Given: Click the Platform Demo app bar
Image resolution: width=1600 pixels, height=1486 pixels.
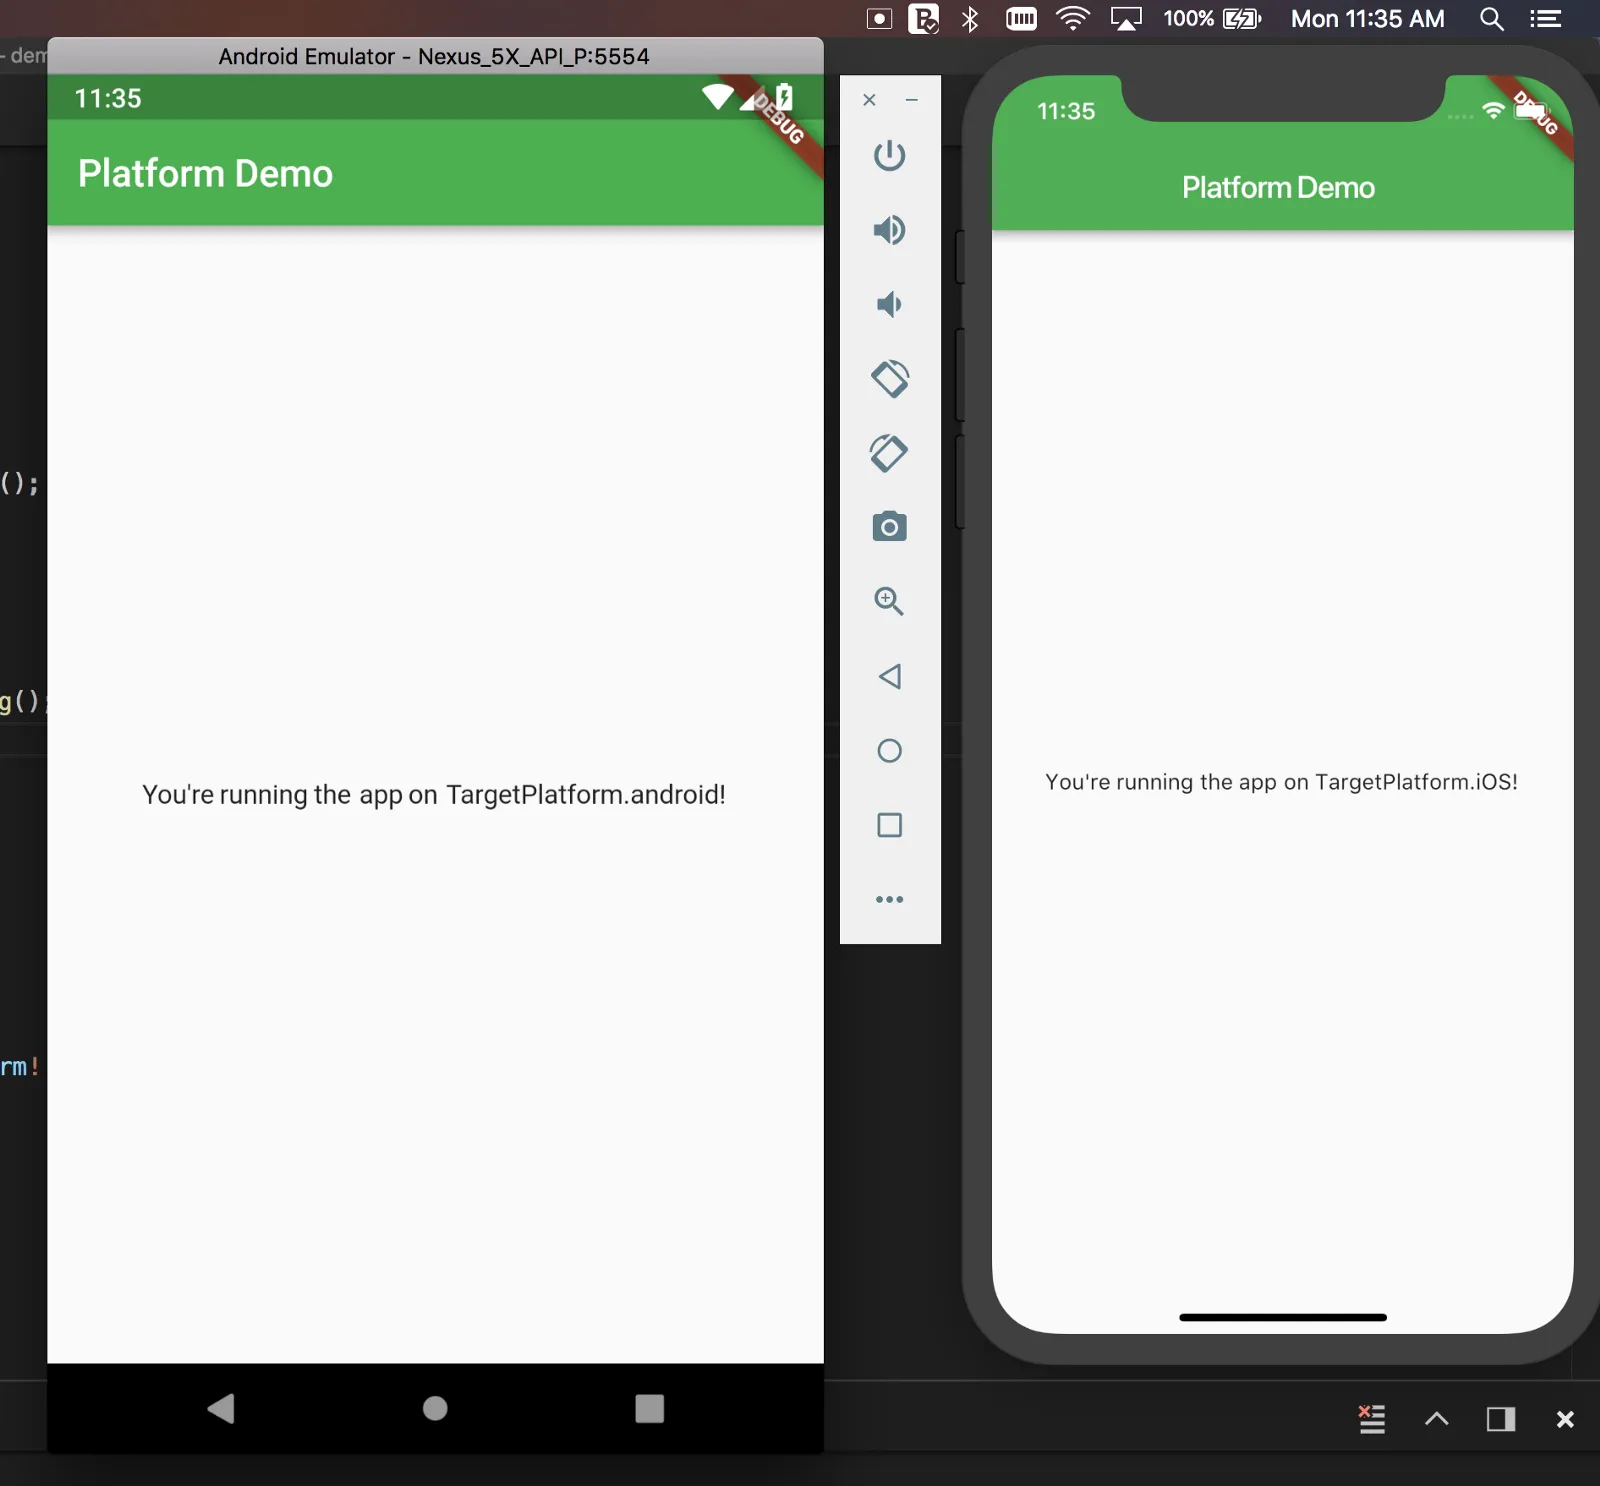Looking at the screenshot, I should pyautogui.click(x=205, y=173).
